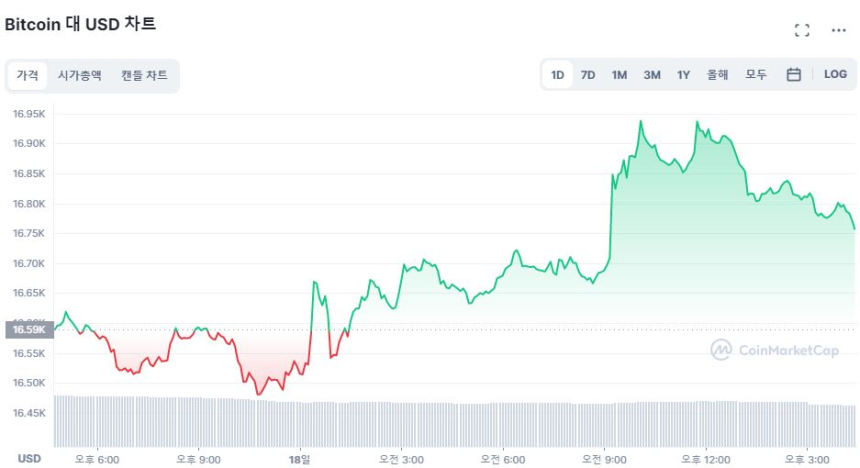Click the 18일 date marker on axis

(301, 459)
